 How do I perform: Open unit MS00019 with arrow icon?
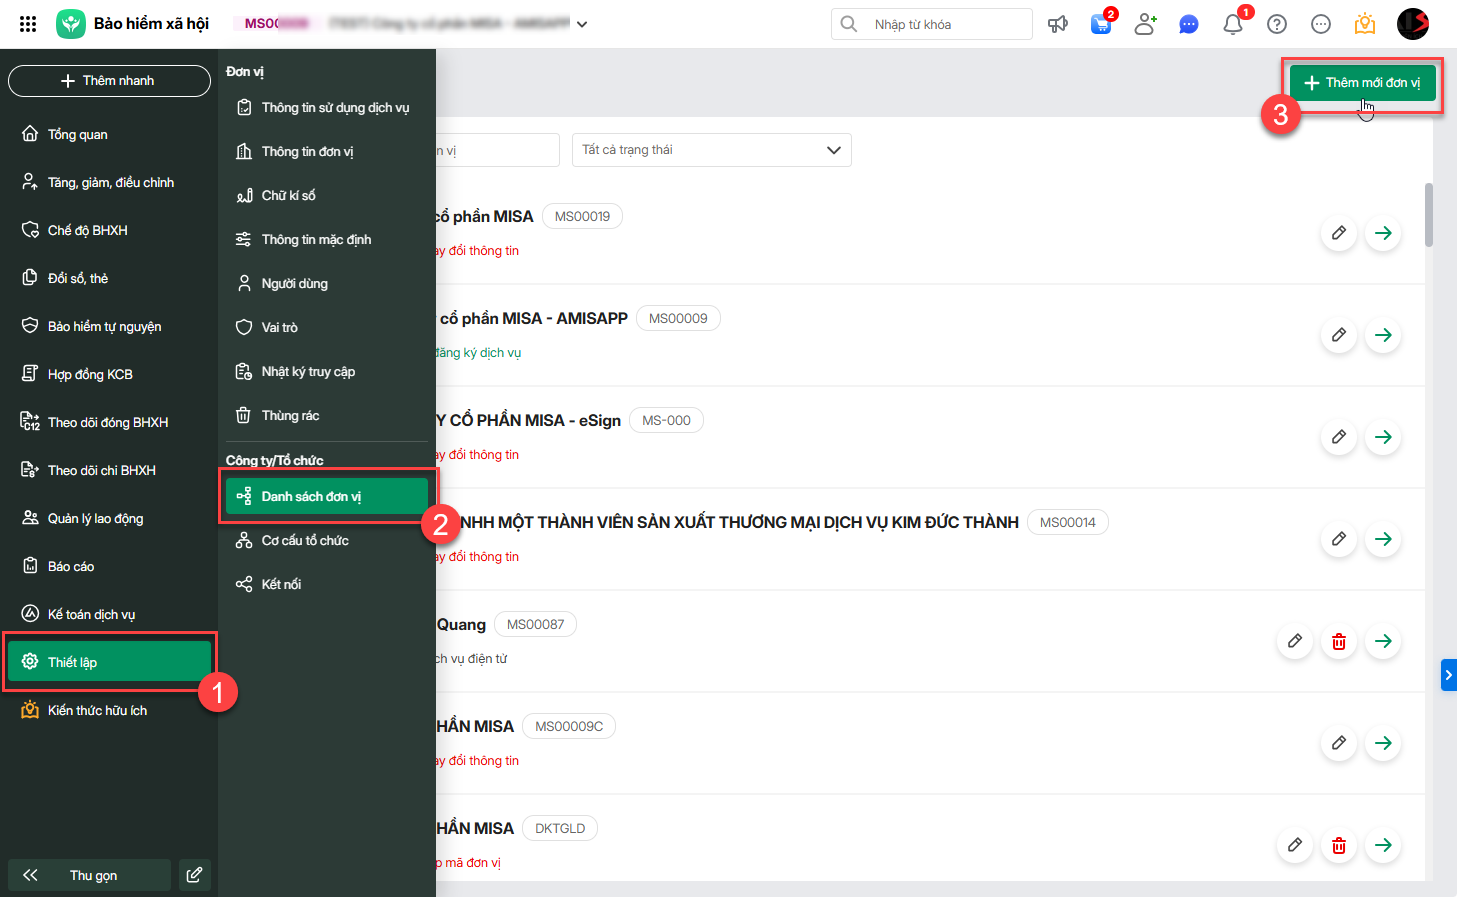pos(1383,233)
